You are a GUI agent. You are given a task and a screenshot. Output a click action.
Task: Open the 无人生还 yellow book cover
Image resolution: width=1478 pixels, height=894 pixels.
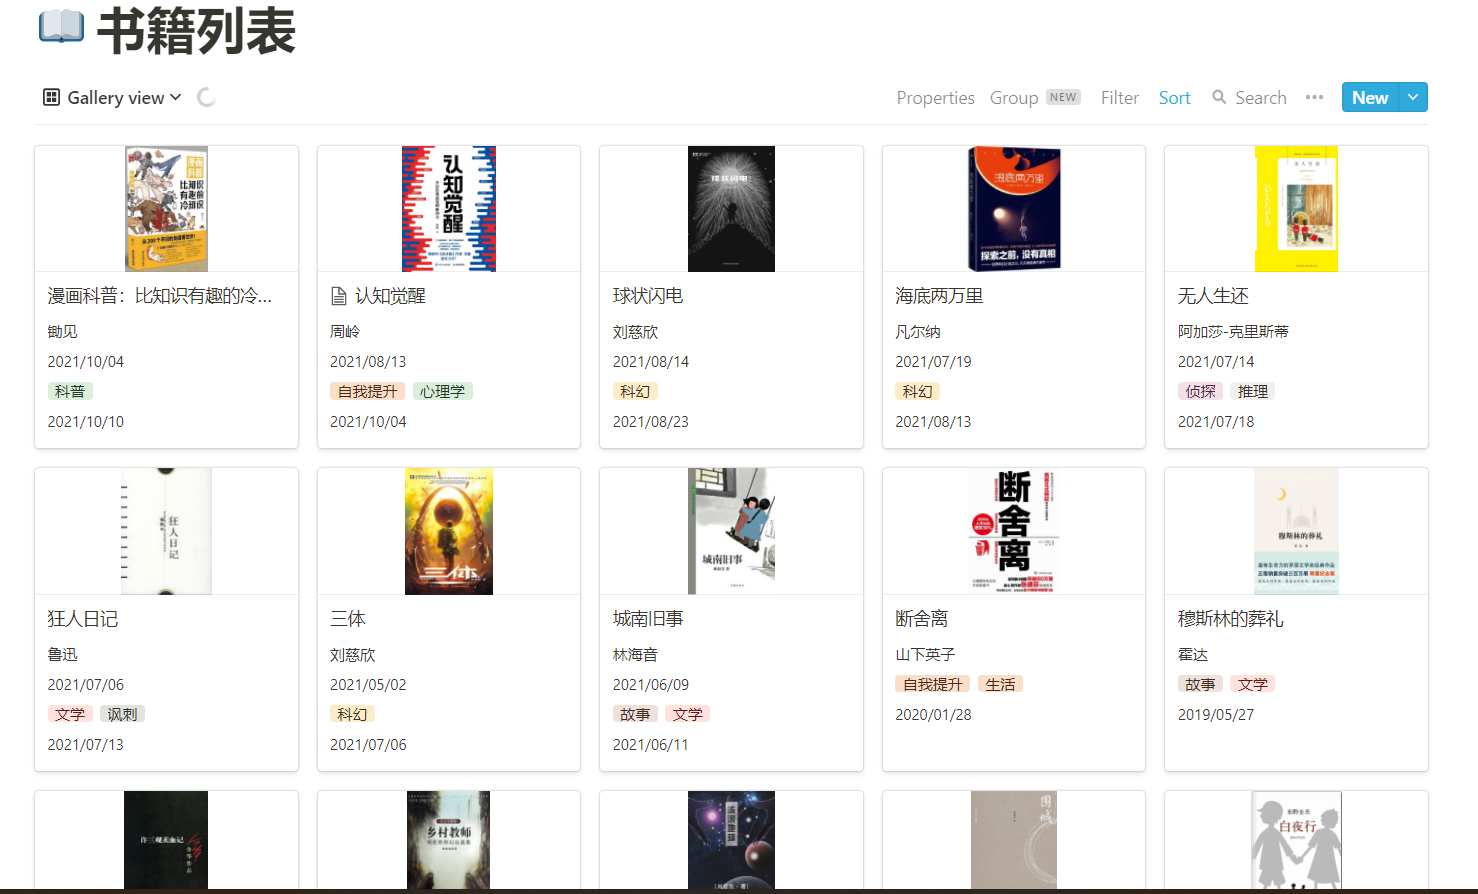coord(1296,209)
